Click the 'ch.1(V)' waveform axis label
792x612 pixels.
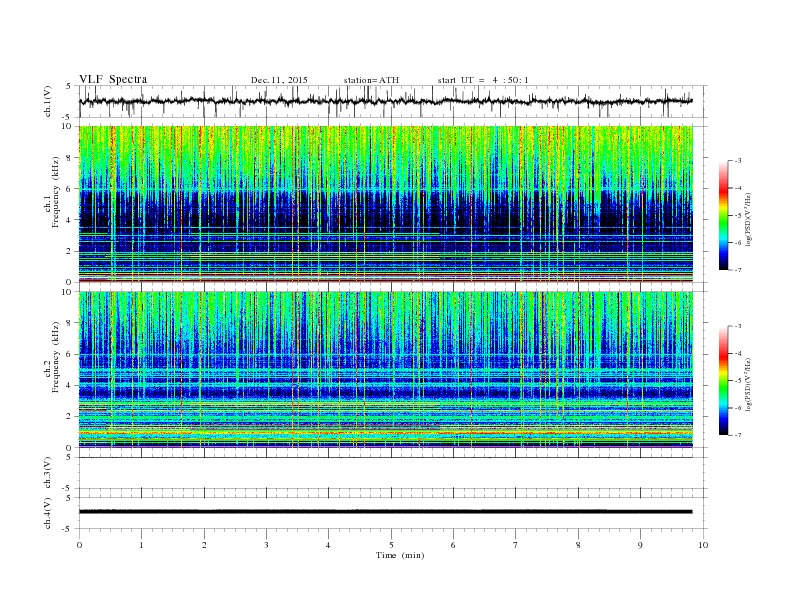(48, 101)
